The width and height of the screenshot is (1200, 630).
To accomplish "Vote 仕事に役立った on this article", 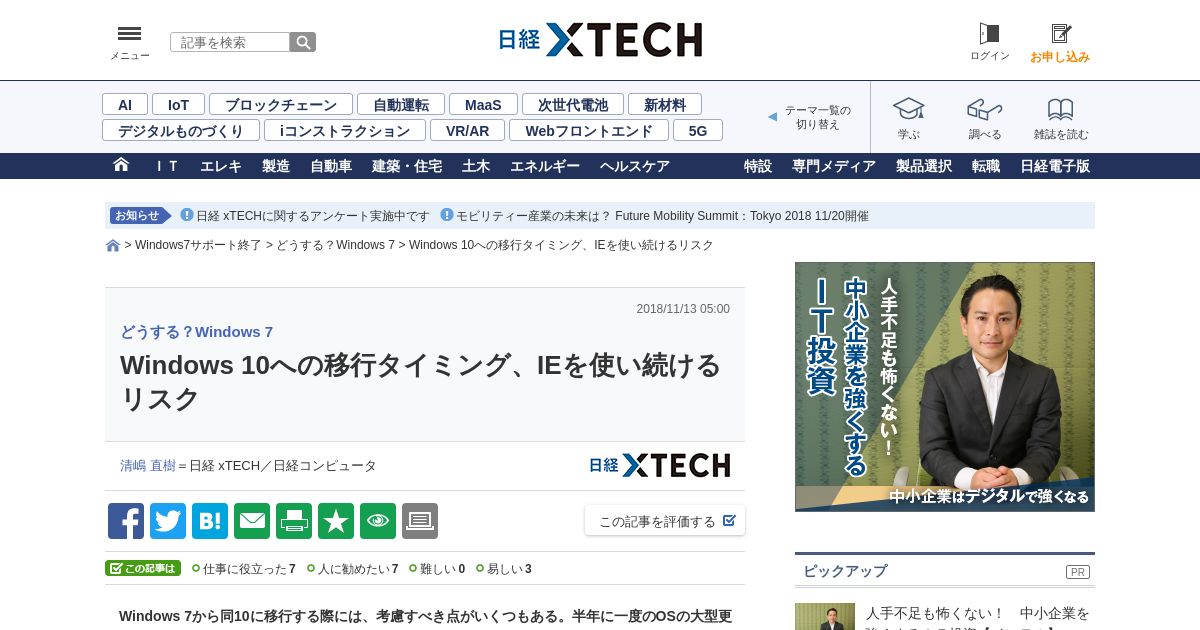I will point(243,569).
